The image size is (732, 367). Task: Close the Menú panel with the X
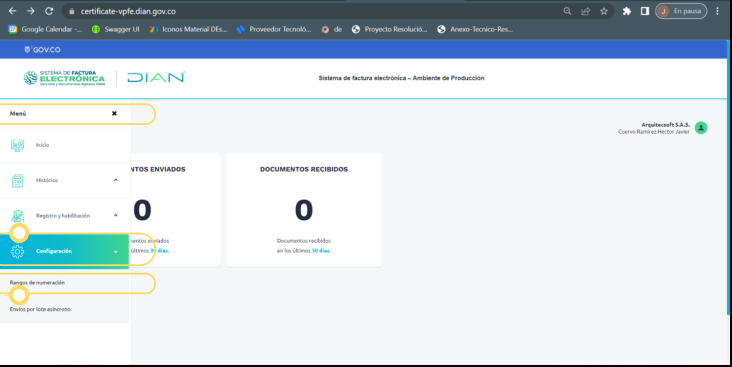114,113
